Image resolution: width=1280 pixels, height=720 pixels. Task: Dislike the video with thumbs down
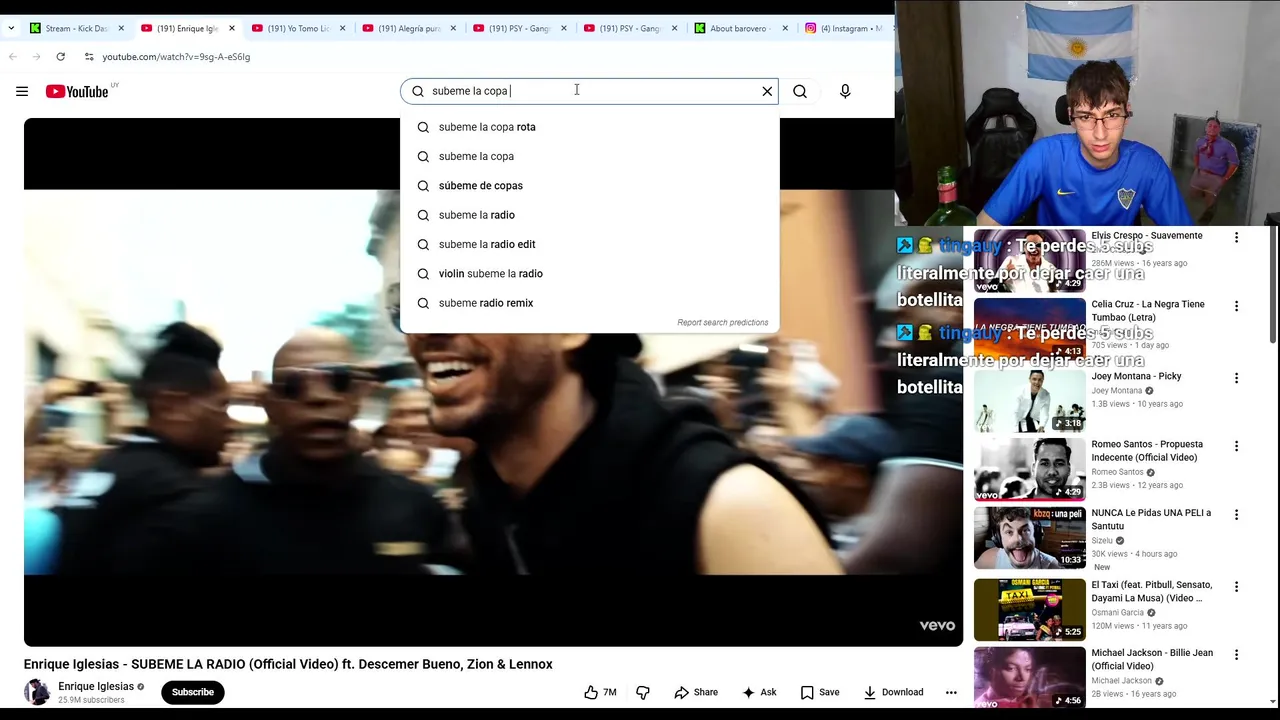(643, 692)
